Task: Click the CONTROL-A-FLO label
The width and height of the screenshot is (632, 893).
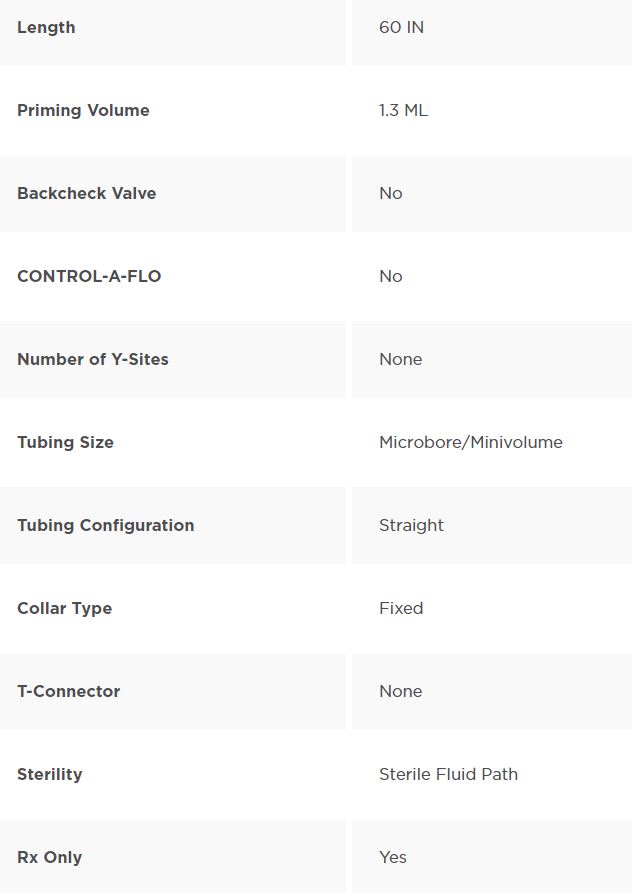Action: (x=89, y=276)
